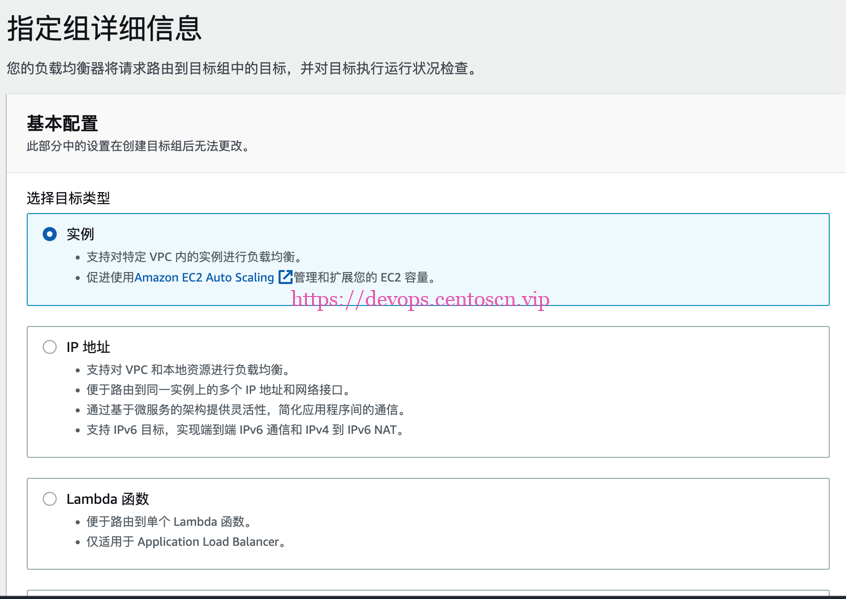Viewport: 846px width, 599px height.
Task: Click the 基本配置 section heading
Action: tap(62, 124)
